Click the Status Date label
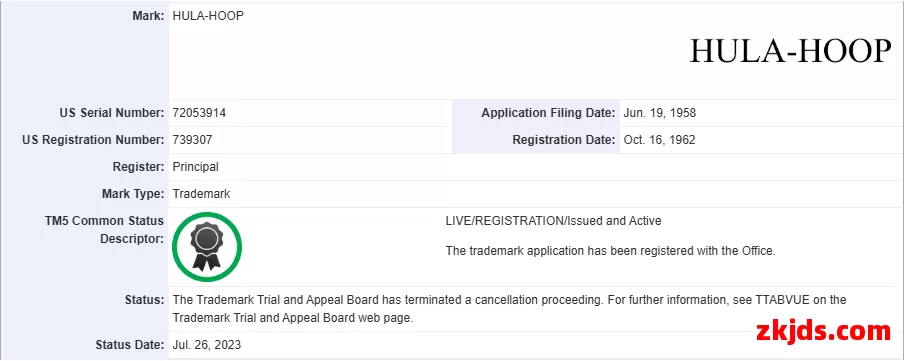Viewport: 904px width, 361px height. click(x=130, y=345)
